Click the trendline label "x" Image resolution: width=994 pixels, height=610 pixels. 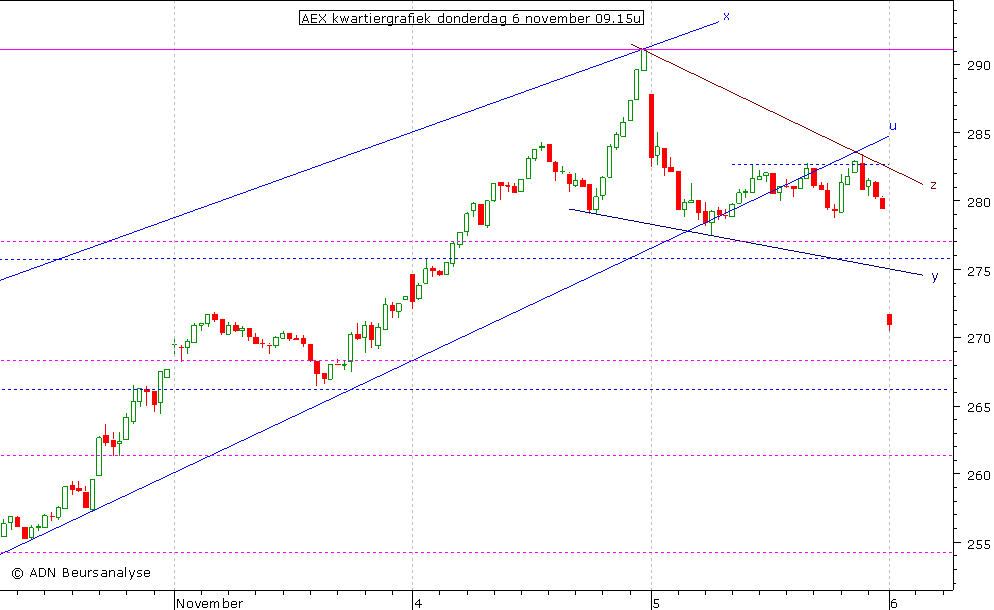point(726,16)
